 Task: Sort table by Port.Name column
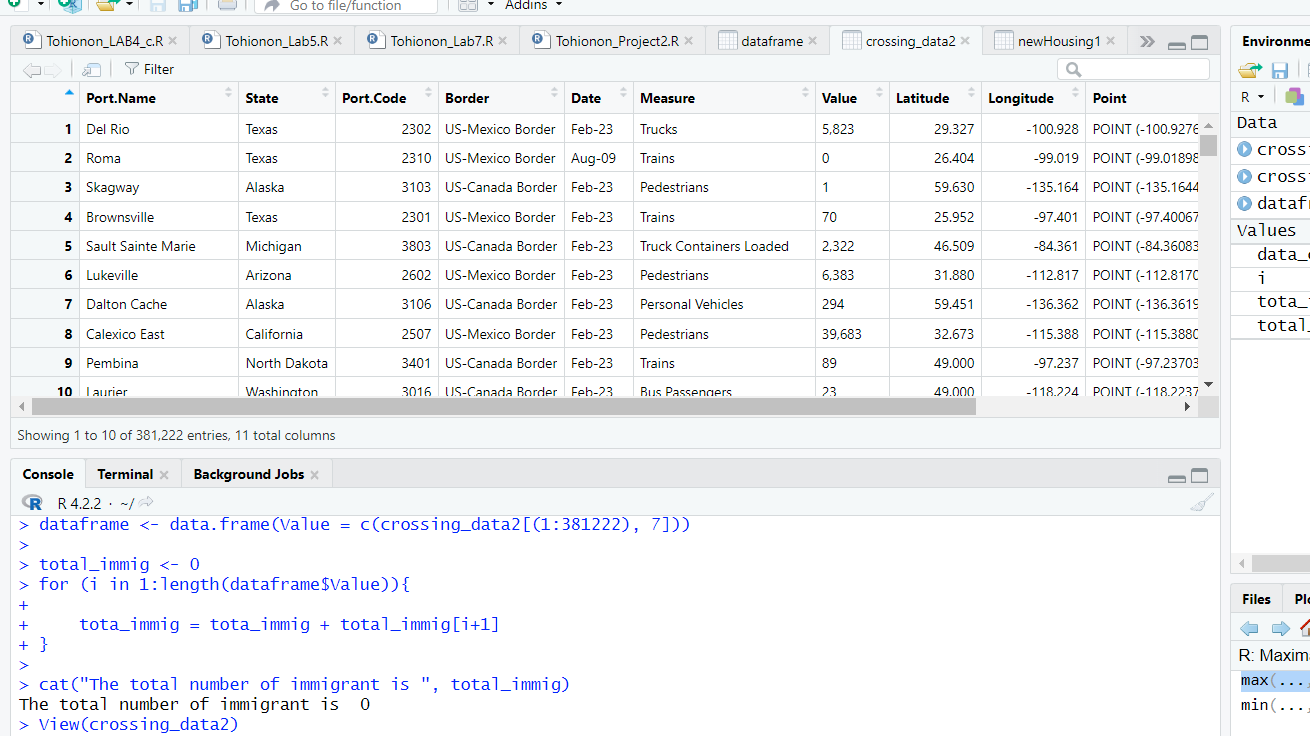pos(158,98)
